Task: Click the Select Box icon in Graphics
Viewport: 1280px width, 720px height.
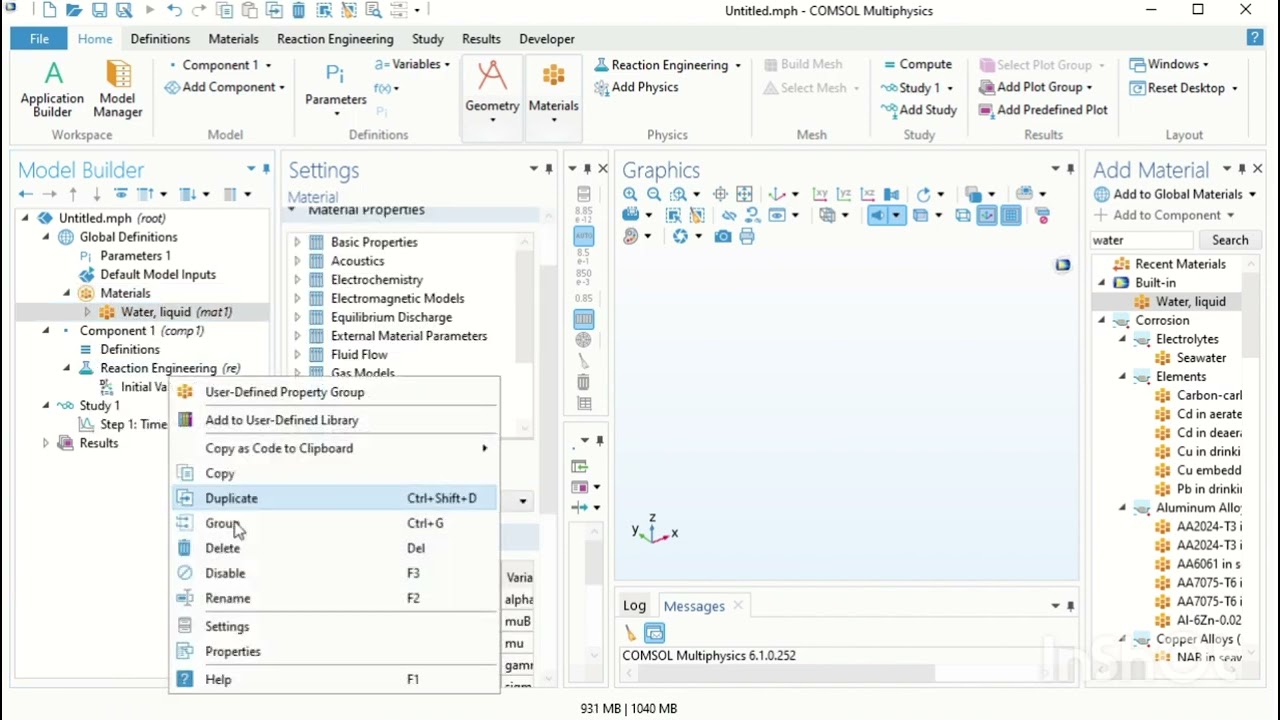Action: point(674,215)
